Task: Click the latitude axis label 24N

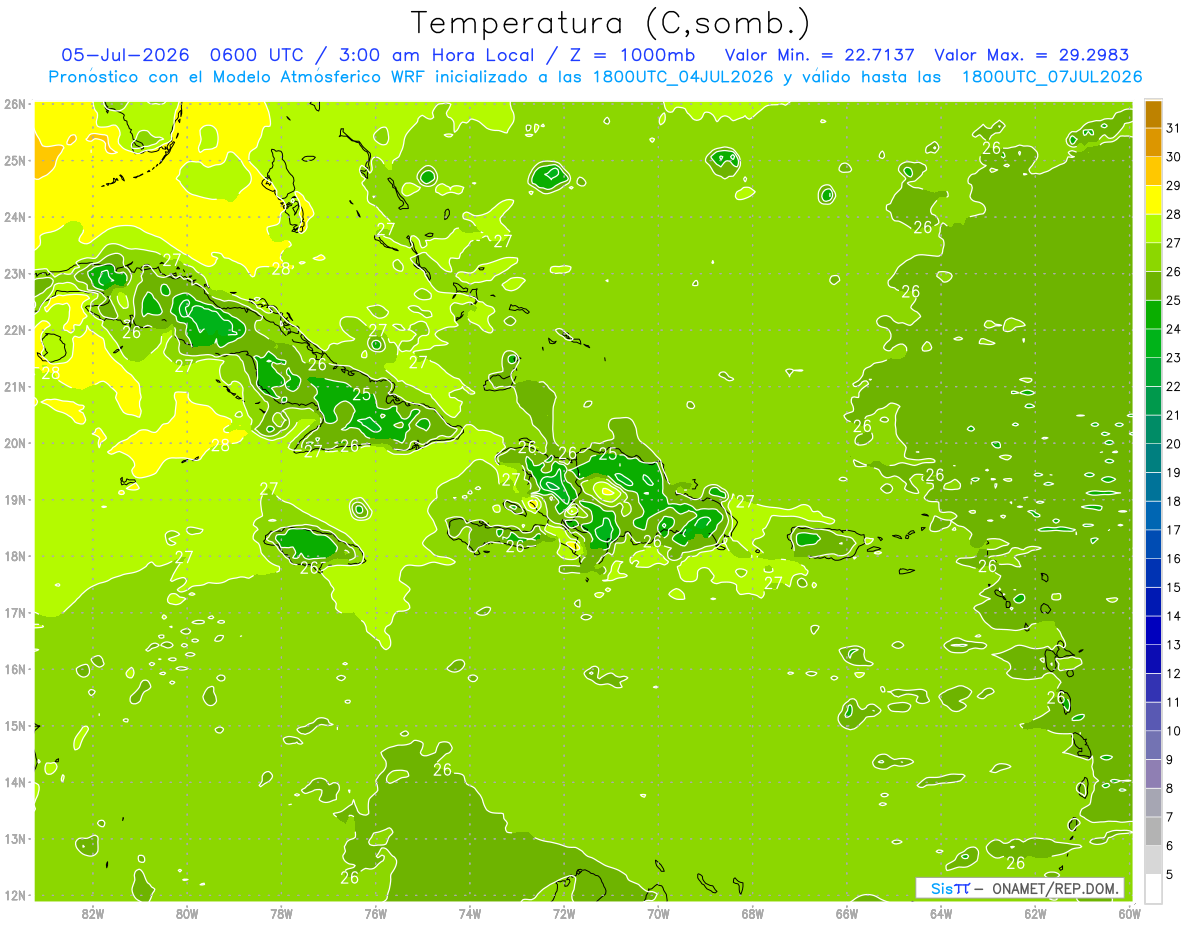Action: click(x=15, y=217)
